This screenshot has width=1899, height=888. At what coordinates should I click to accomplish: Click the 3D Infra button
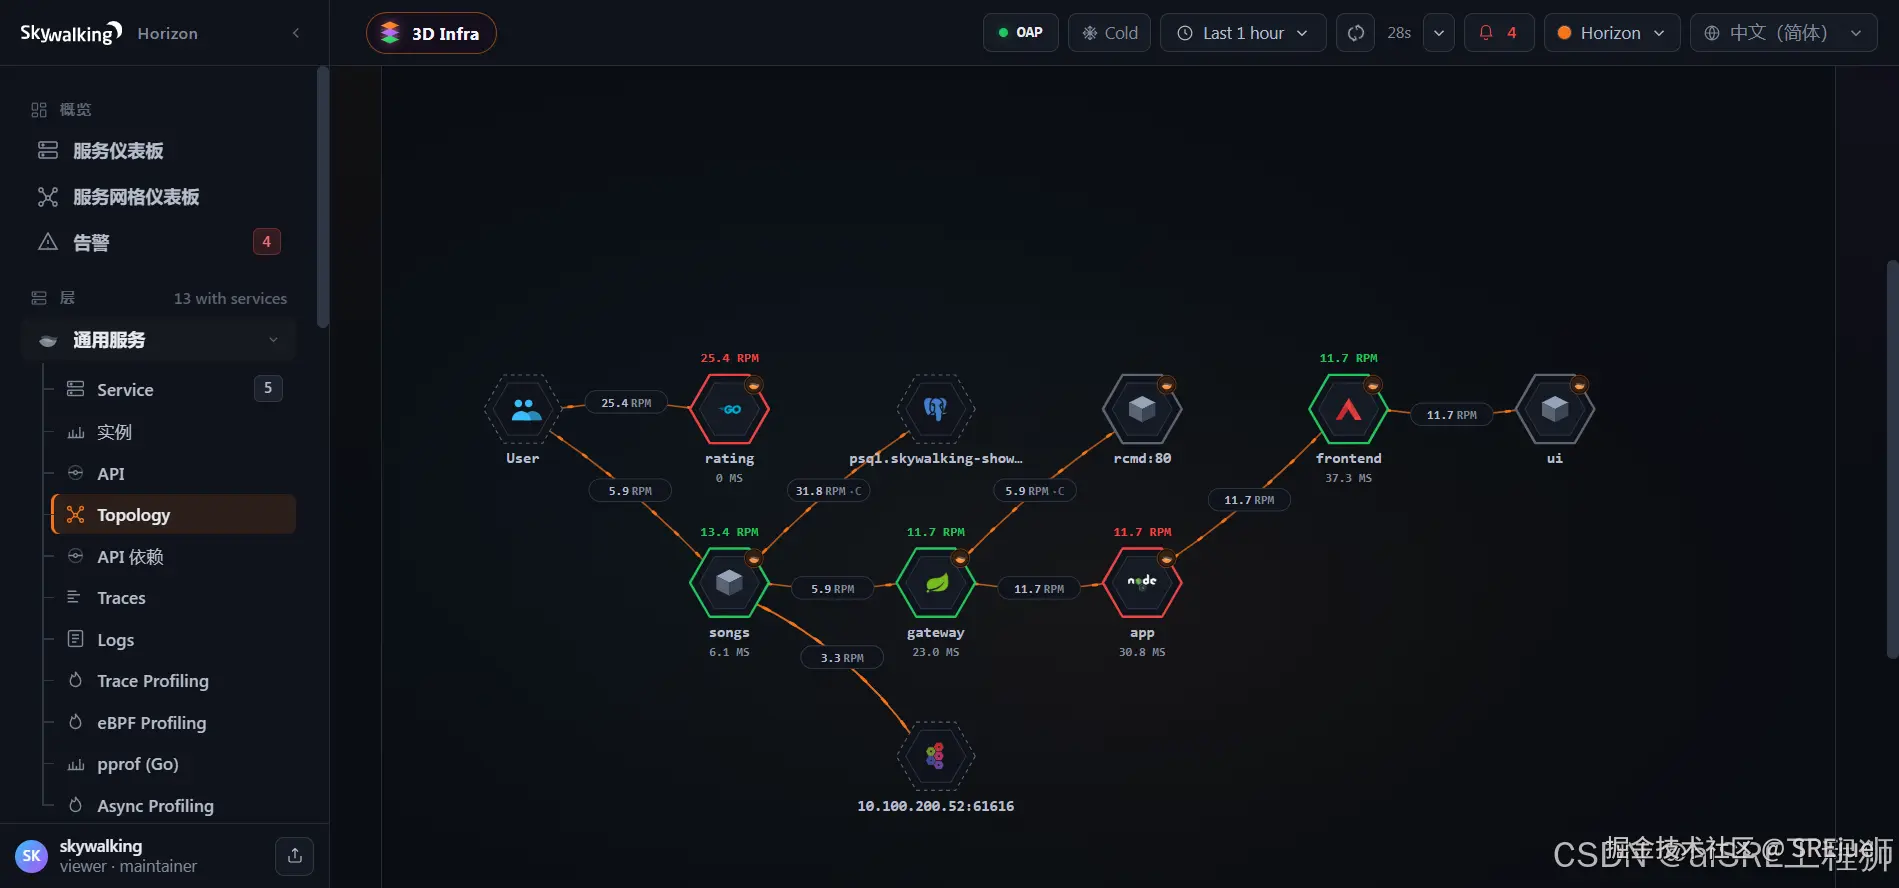pos(431,33)
